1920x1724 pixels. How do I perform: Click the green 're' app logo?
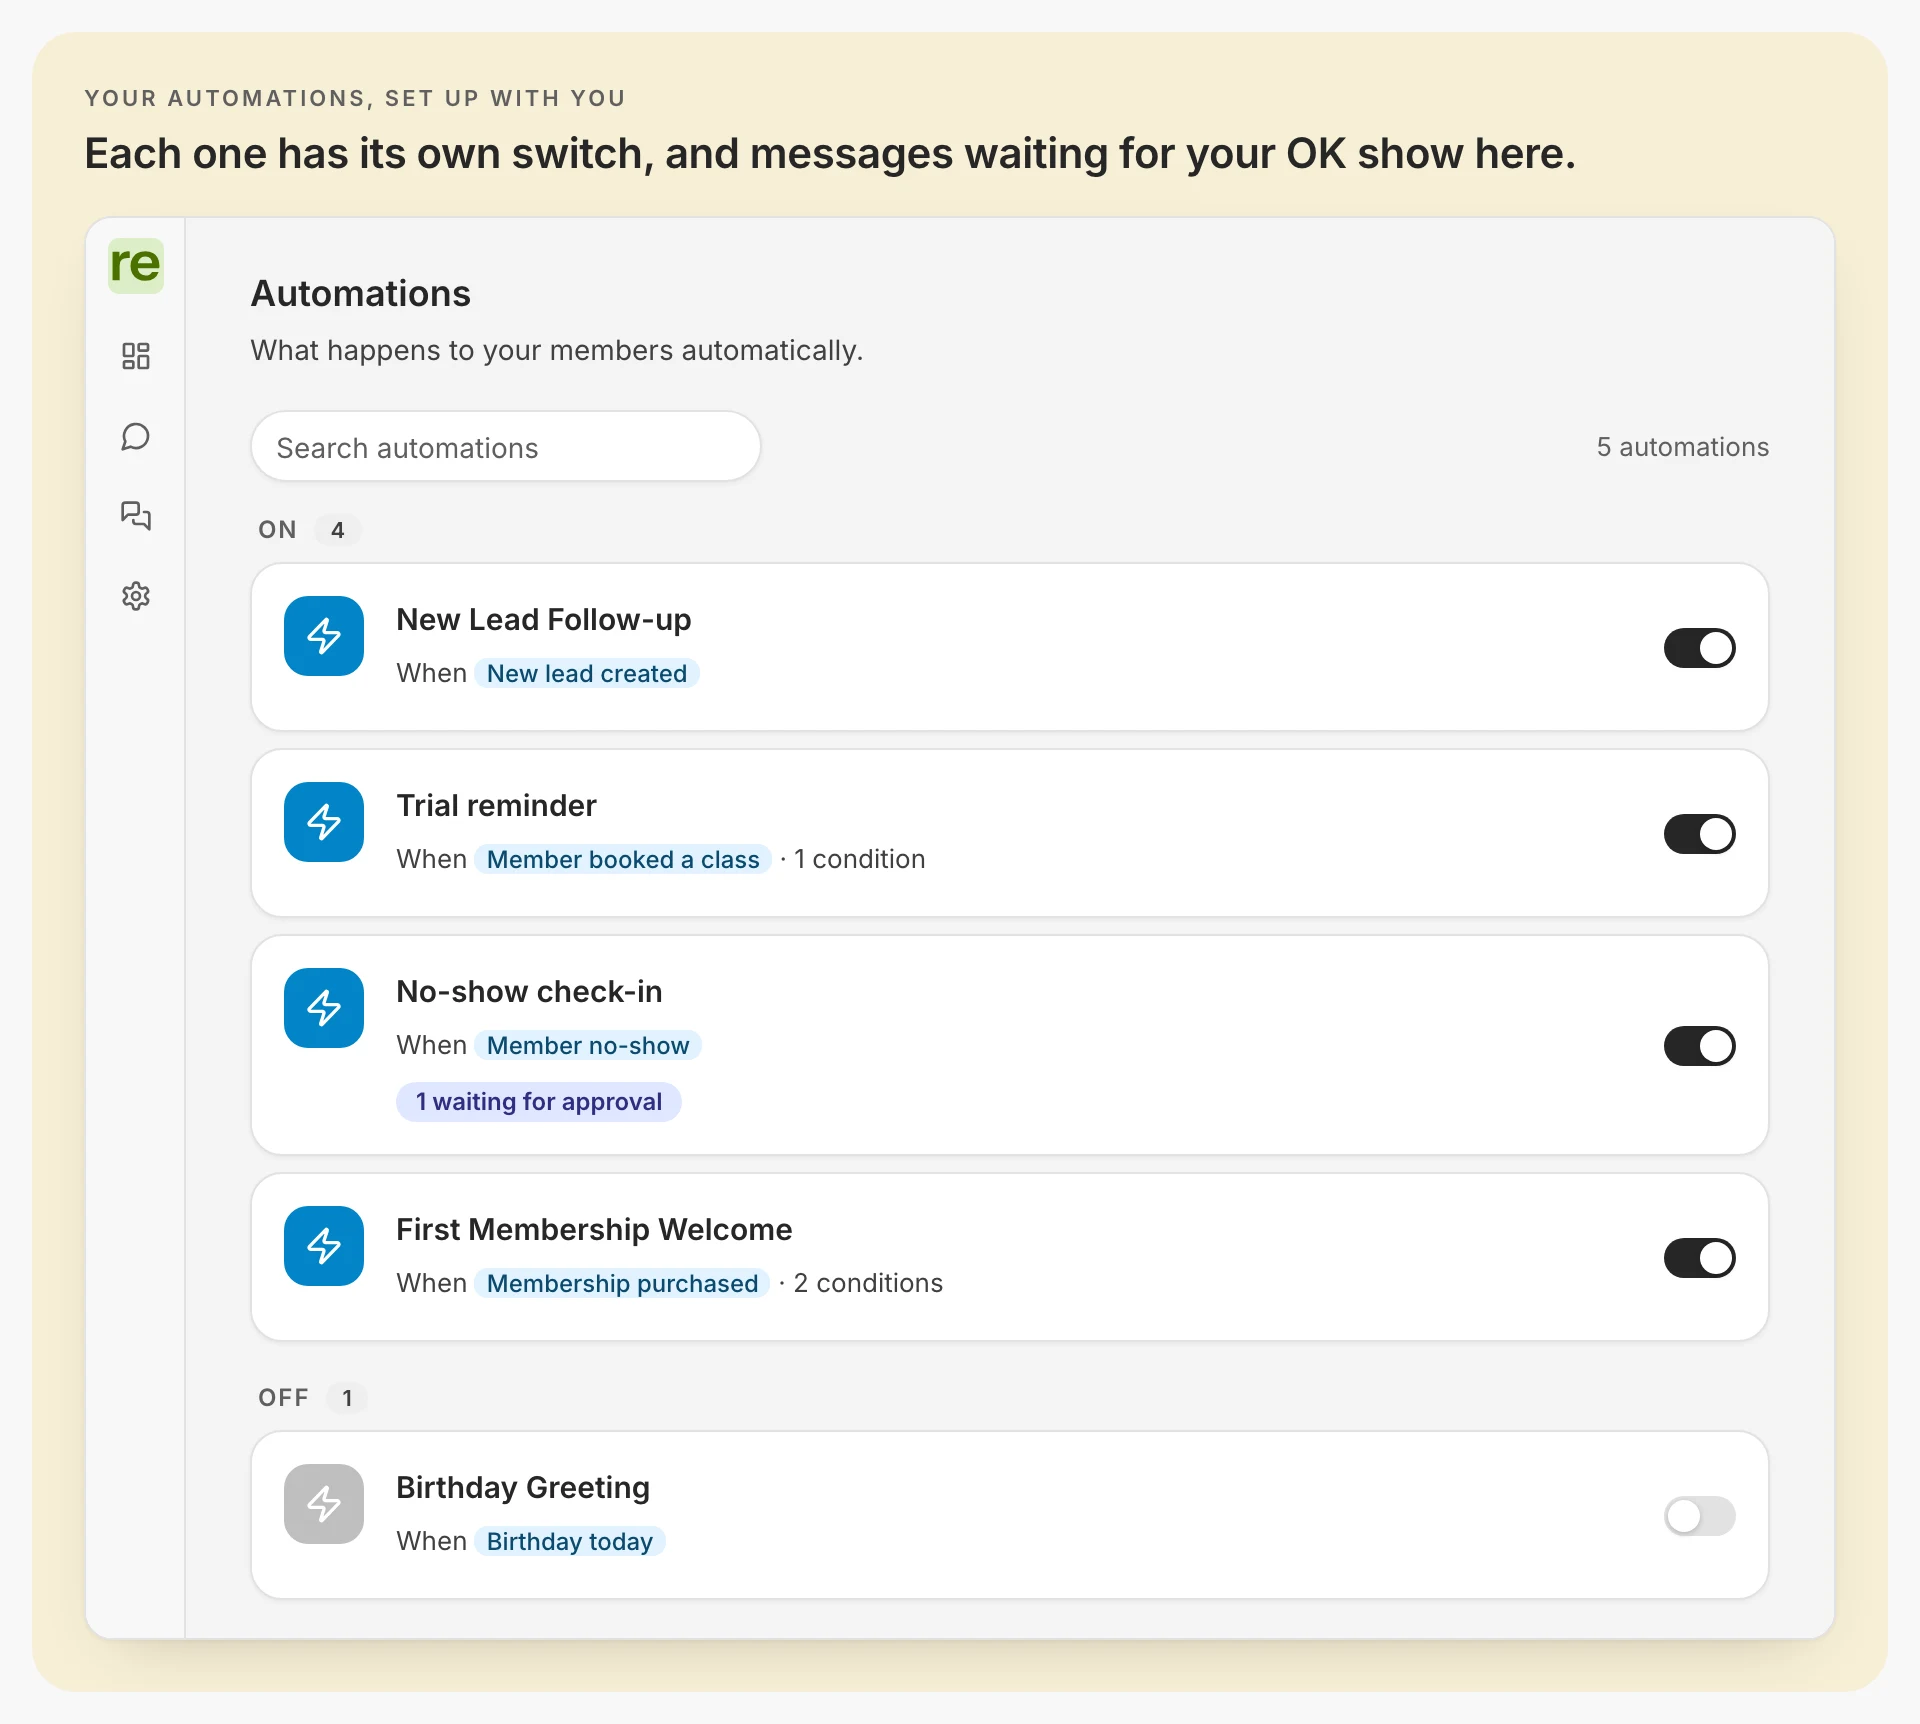136,266
